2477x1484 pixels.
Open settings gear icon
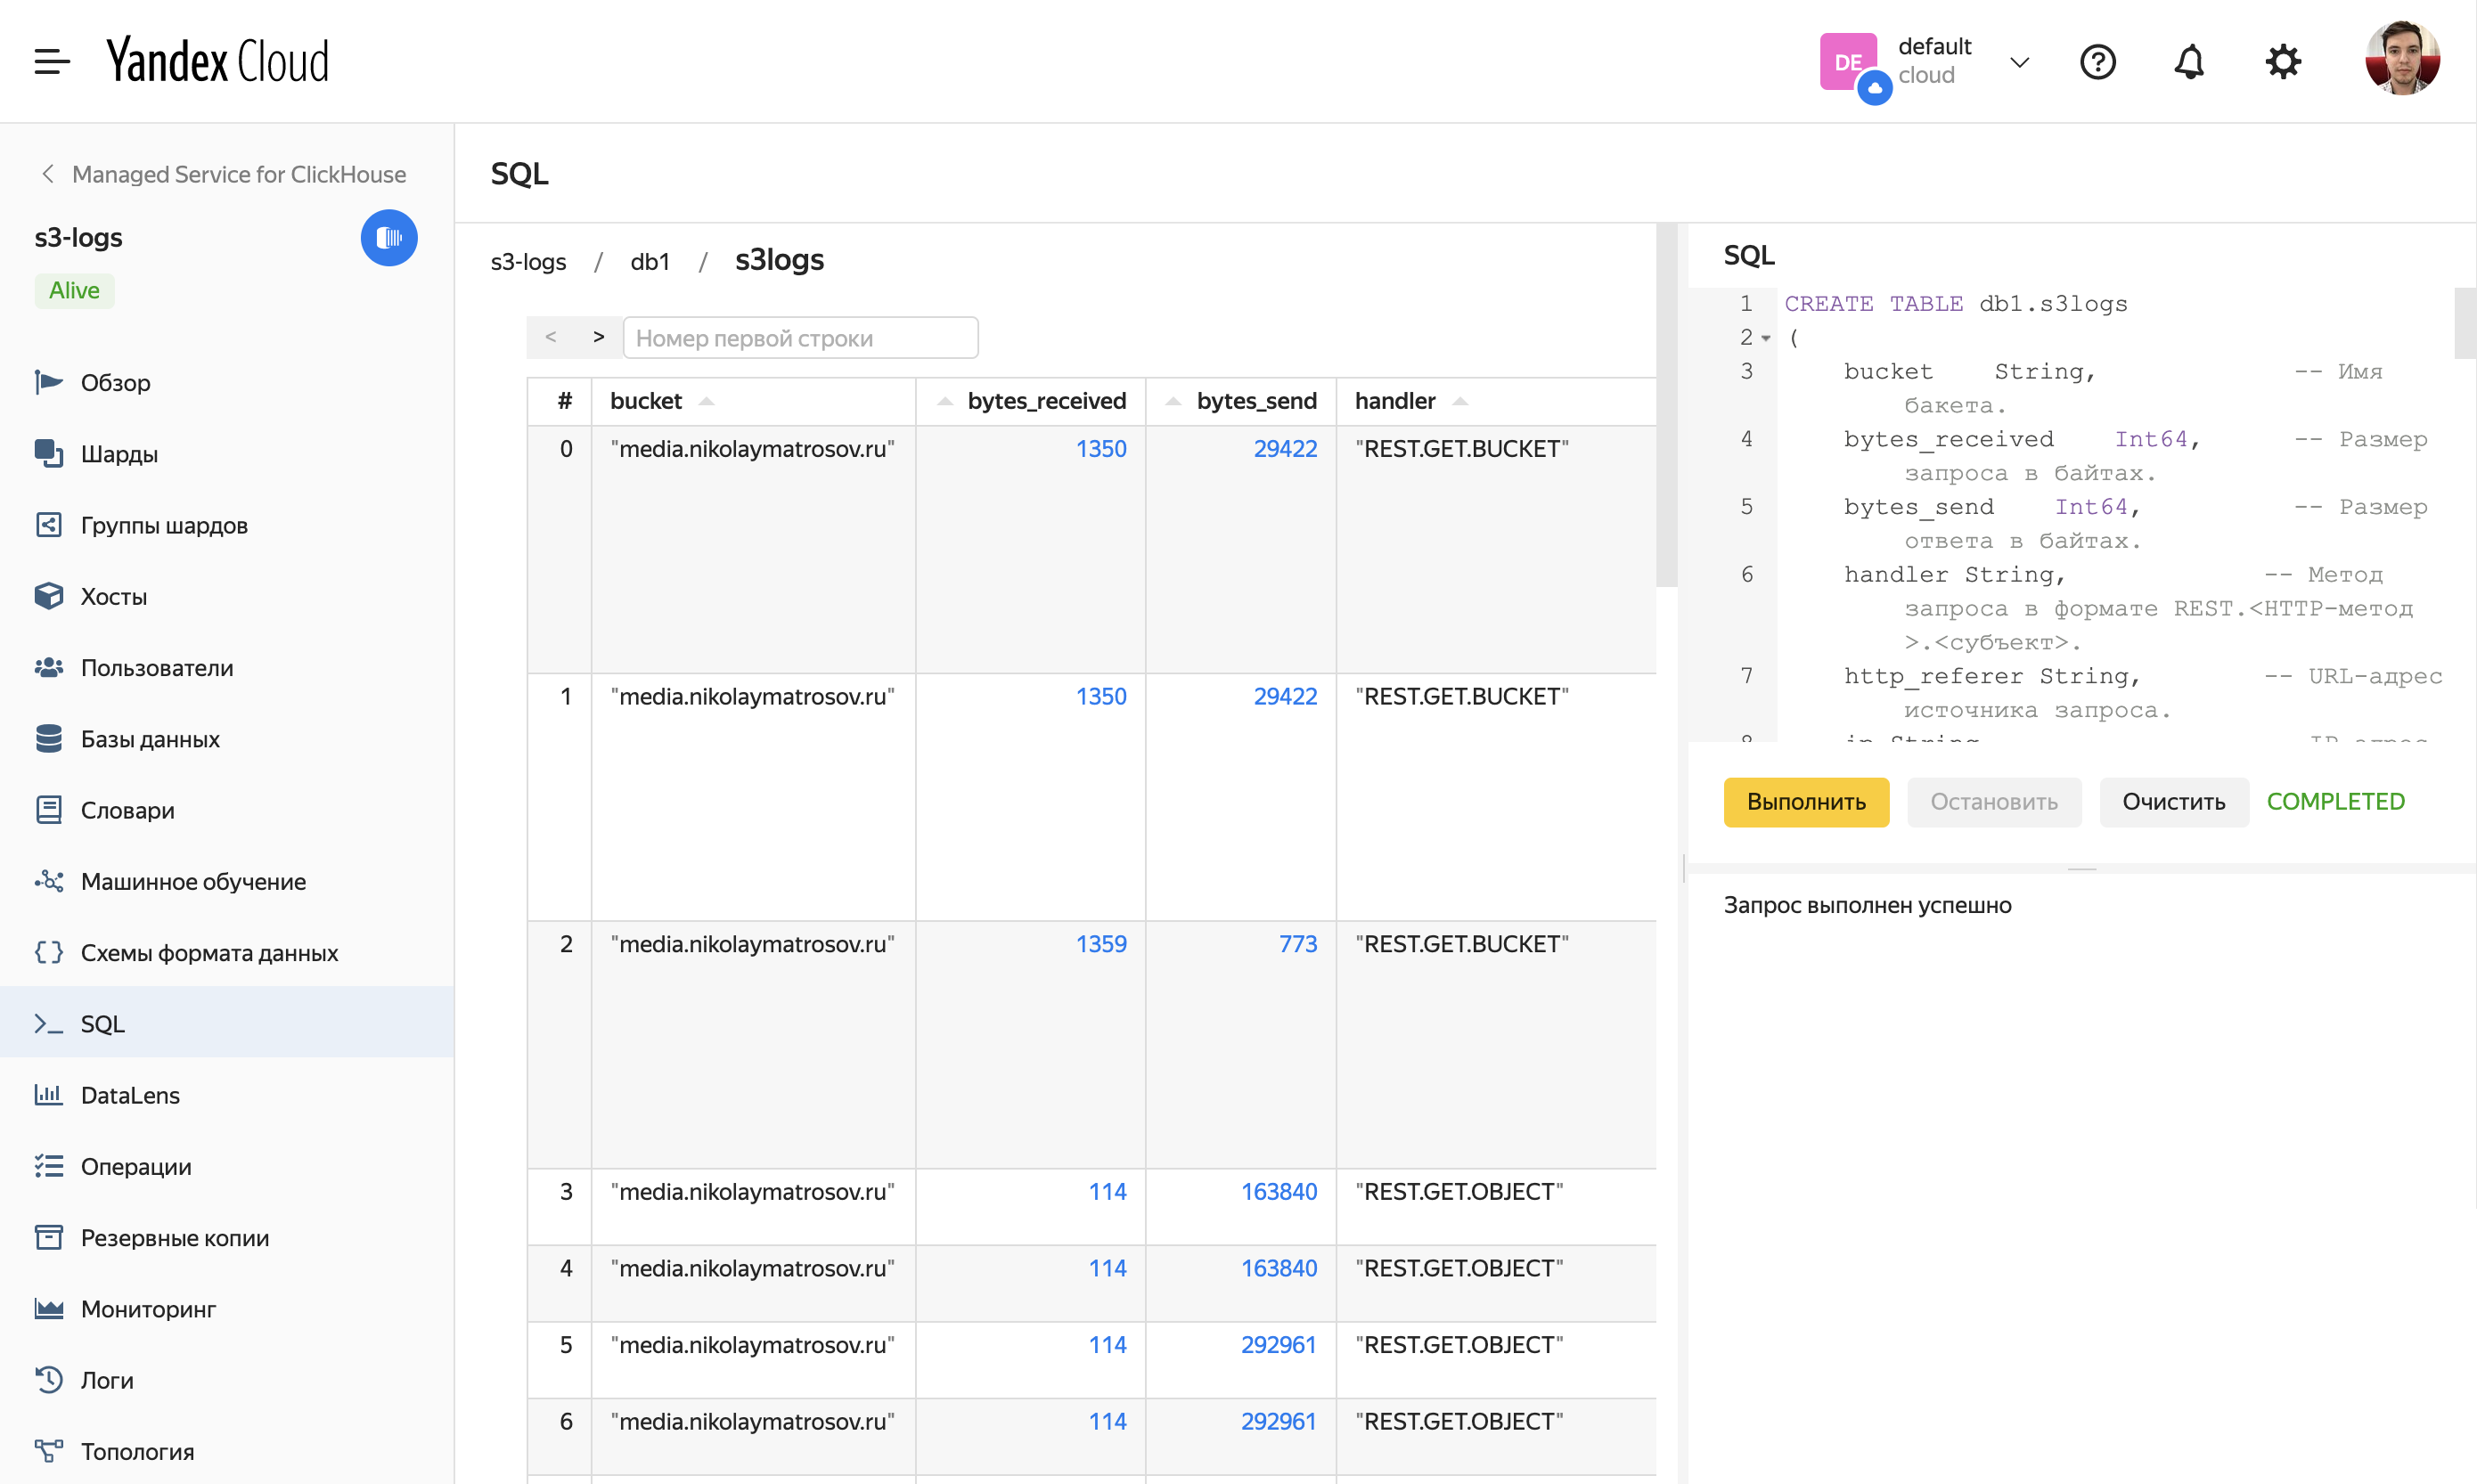[x=2283, y=62]
